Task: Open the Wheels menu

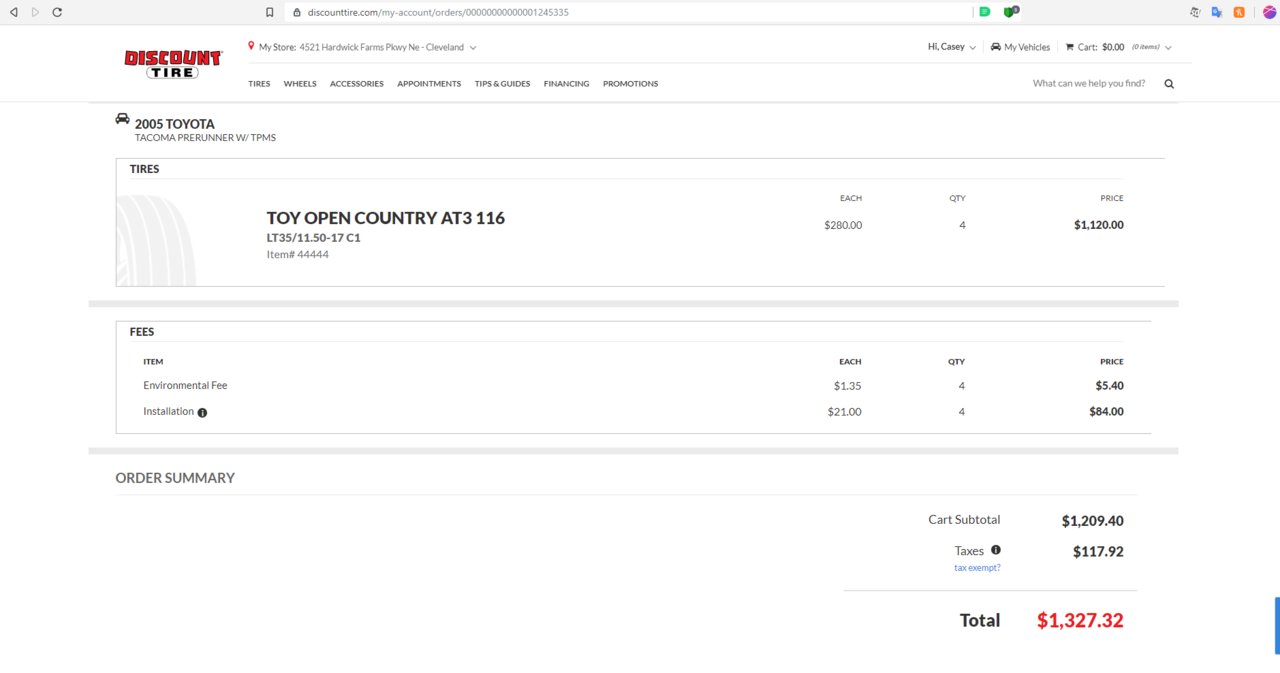Action: click(x=300, y=84)
